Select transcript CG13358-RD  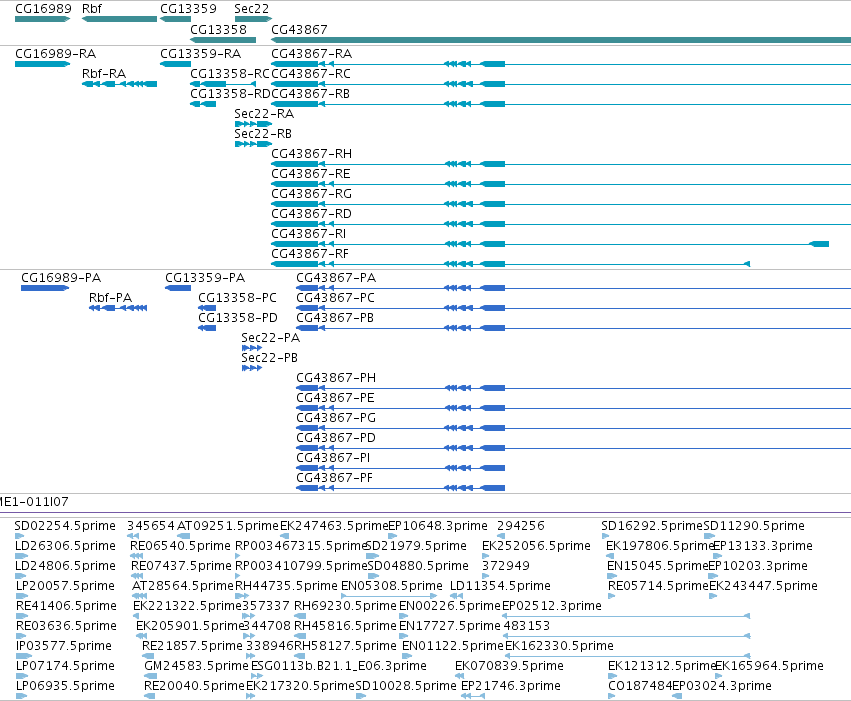tap(230, 93)
